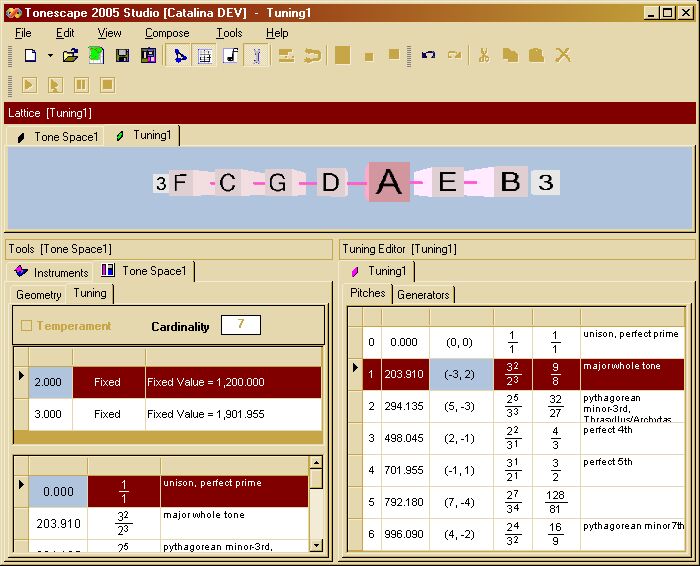This screenshot has width=700, height=566.
Task: Select the 'perfect 4th' pitch row text
Action: click(x=608, y=430)
